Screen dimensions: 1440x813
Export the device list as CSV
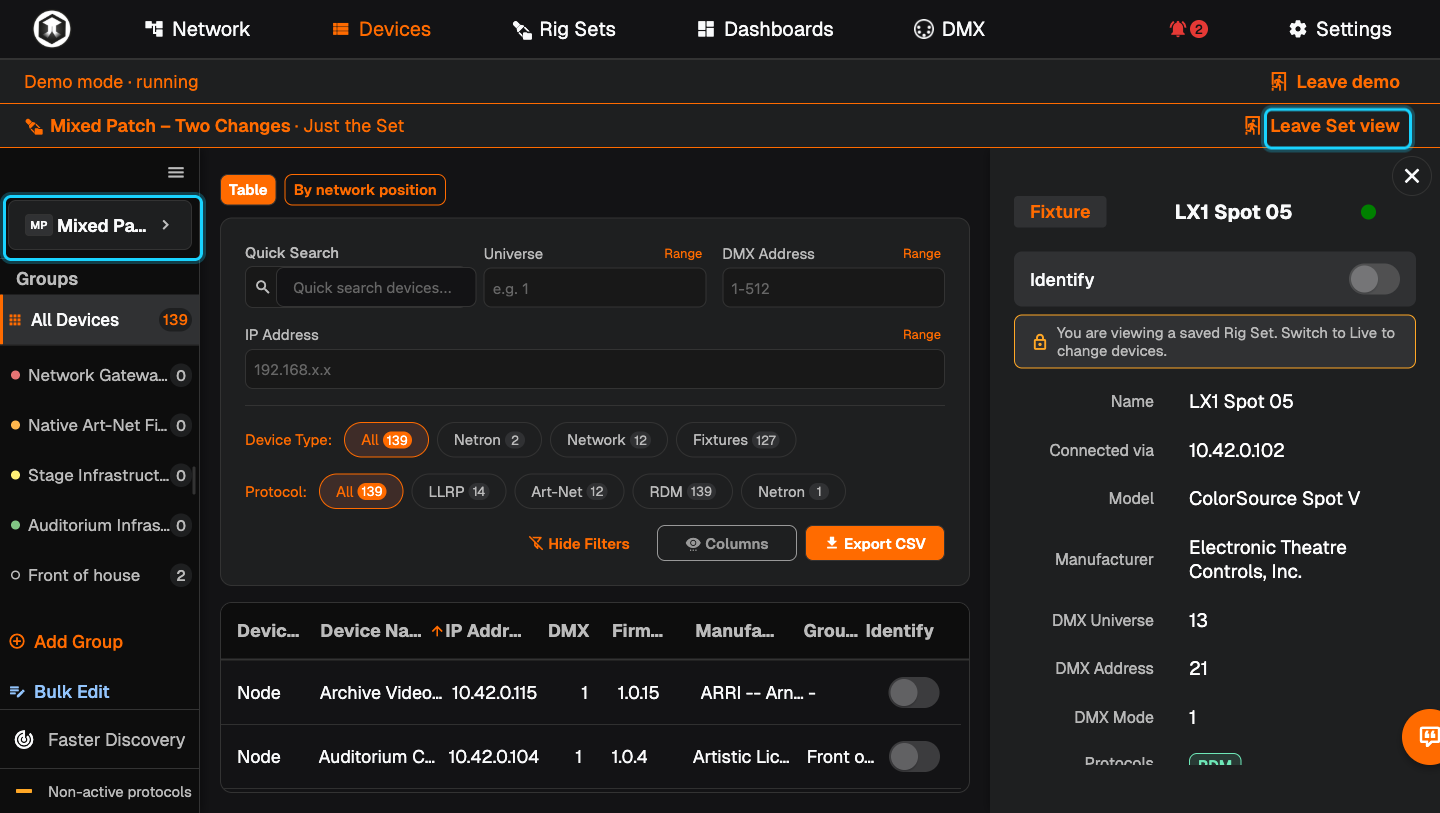coord(875,544)
